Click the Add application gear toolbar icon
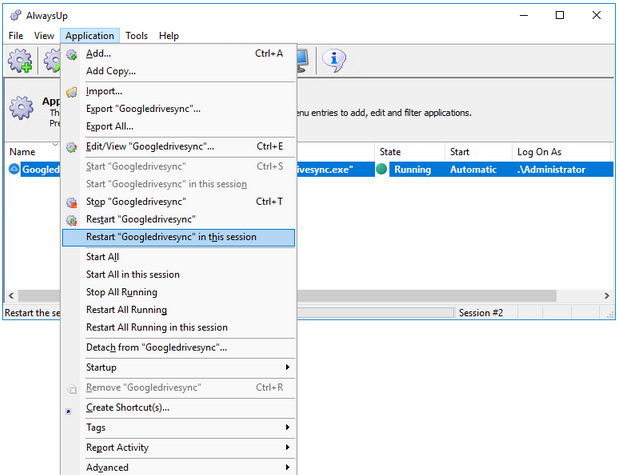Image resolution: width=618 pixels, height=475 pixels. tap(20, 61)
